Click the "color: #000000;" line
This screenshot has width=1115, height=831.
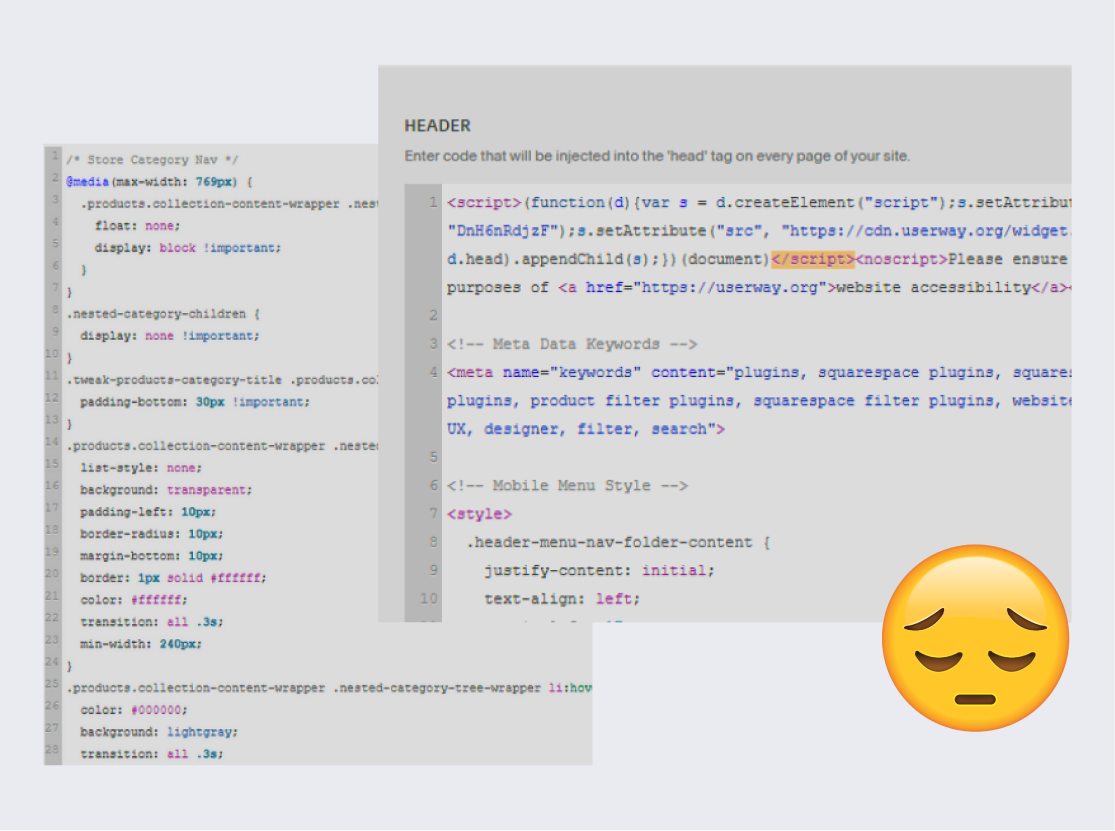pos(134,710)
